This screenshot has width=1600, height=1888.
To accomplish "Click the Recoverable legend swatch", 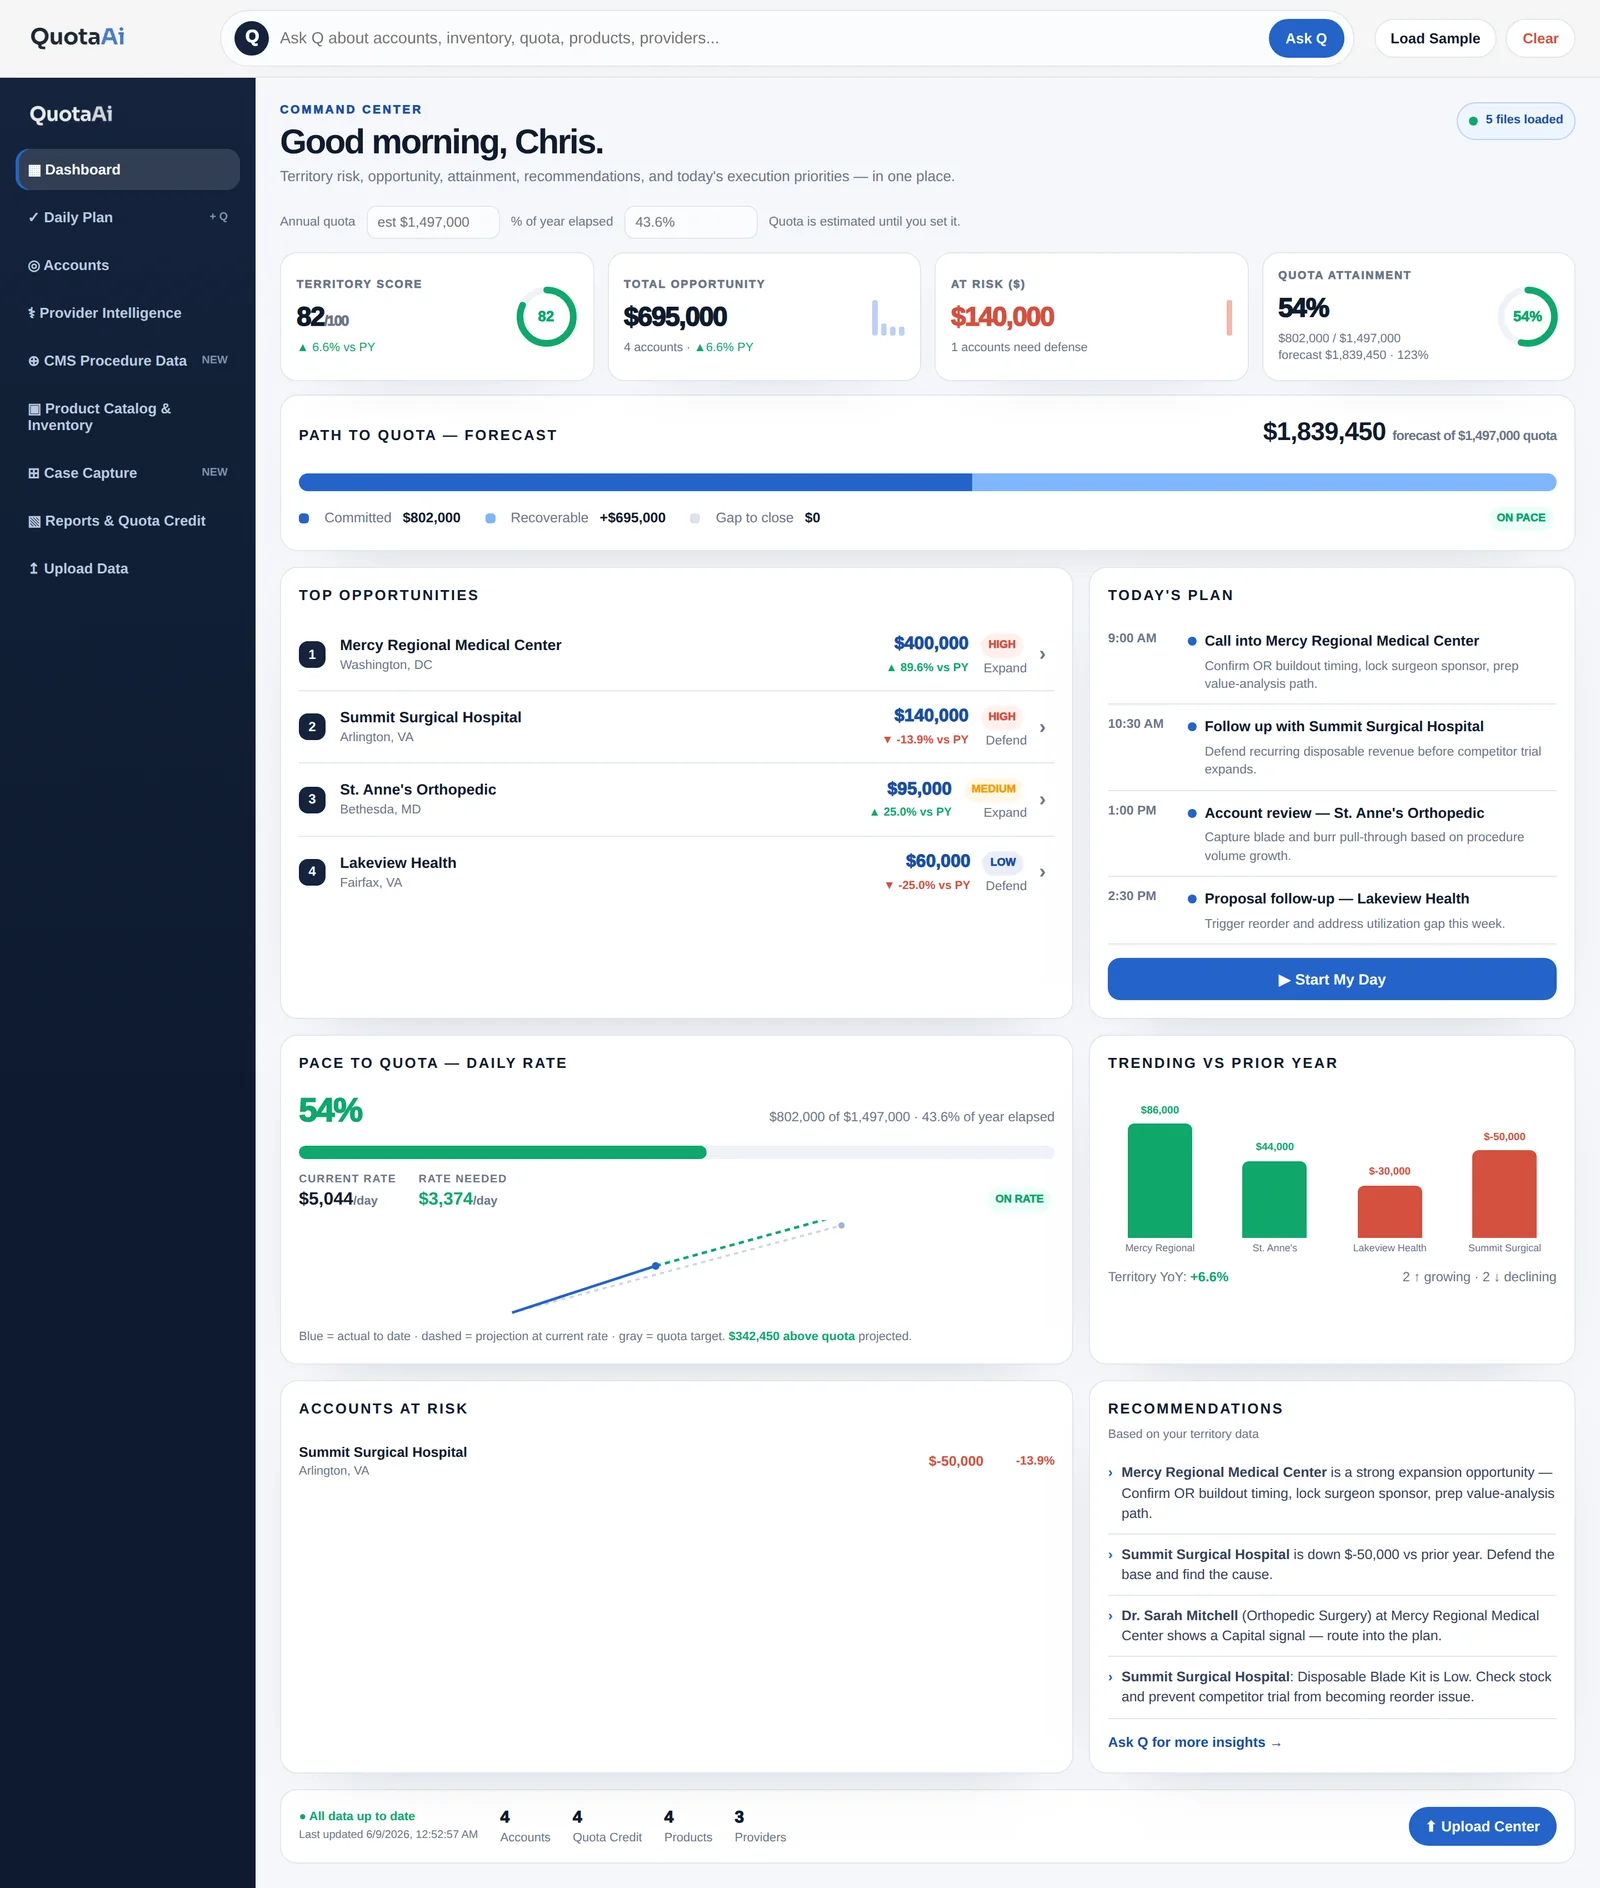I will 490,518.
